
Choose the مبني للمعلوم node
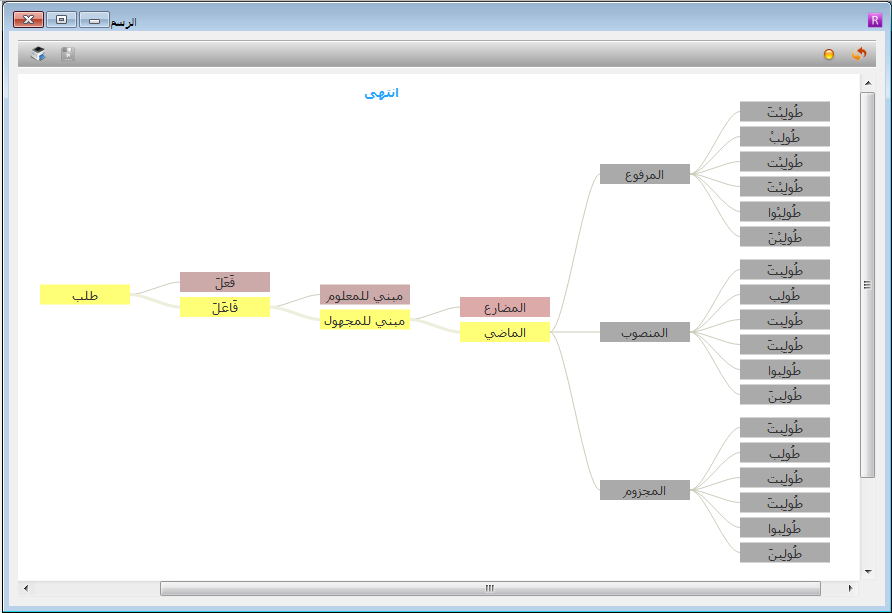(365, 295)
